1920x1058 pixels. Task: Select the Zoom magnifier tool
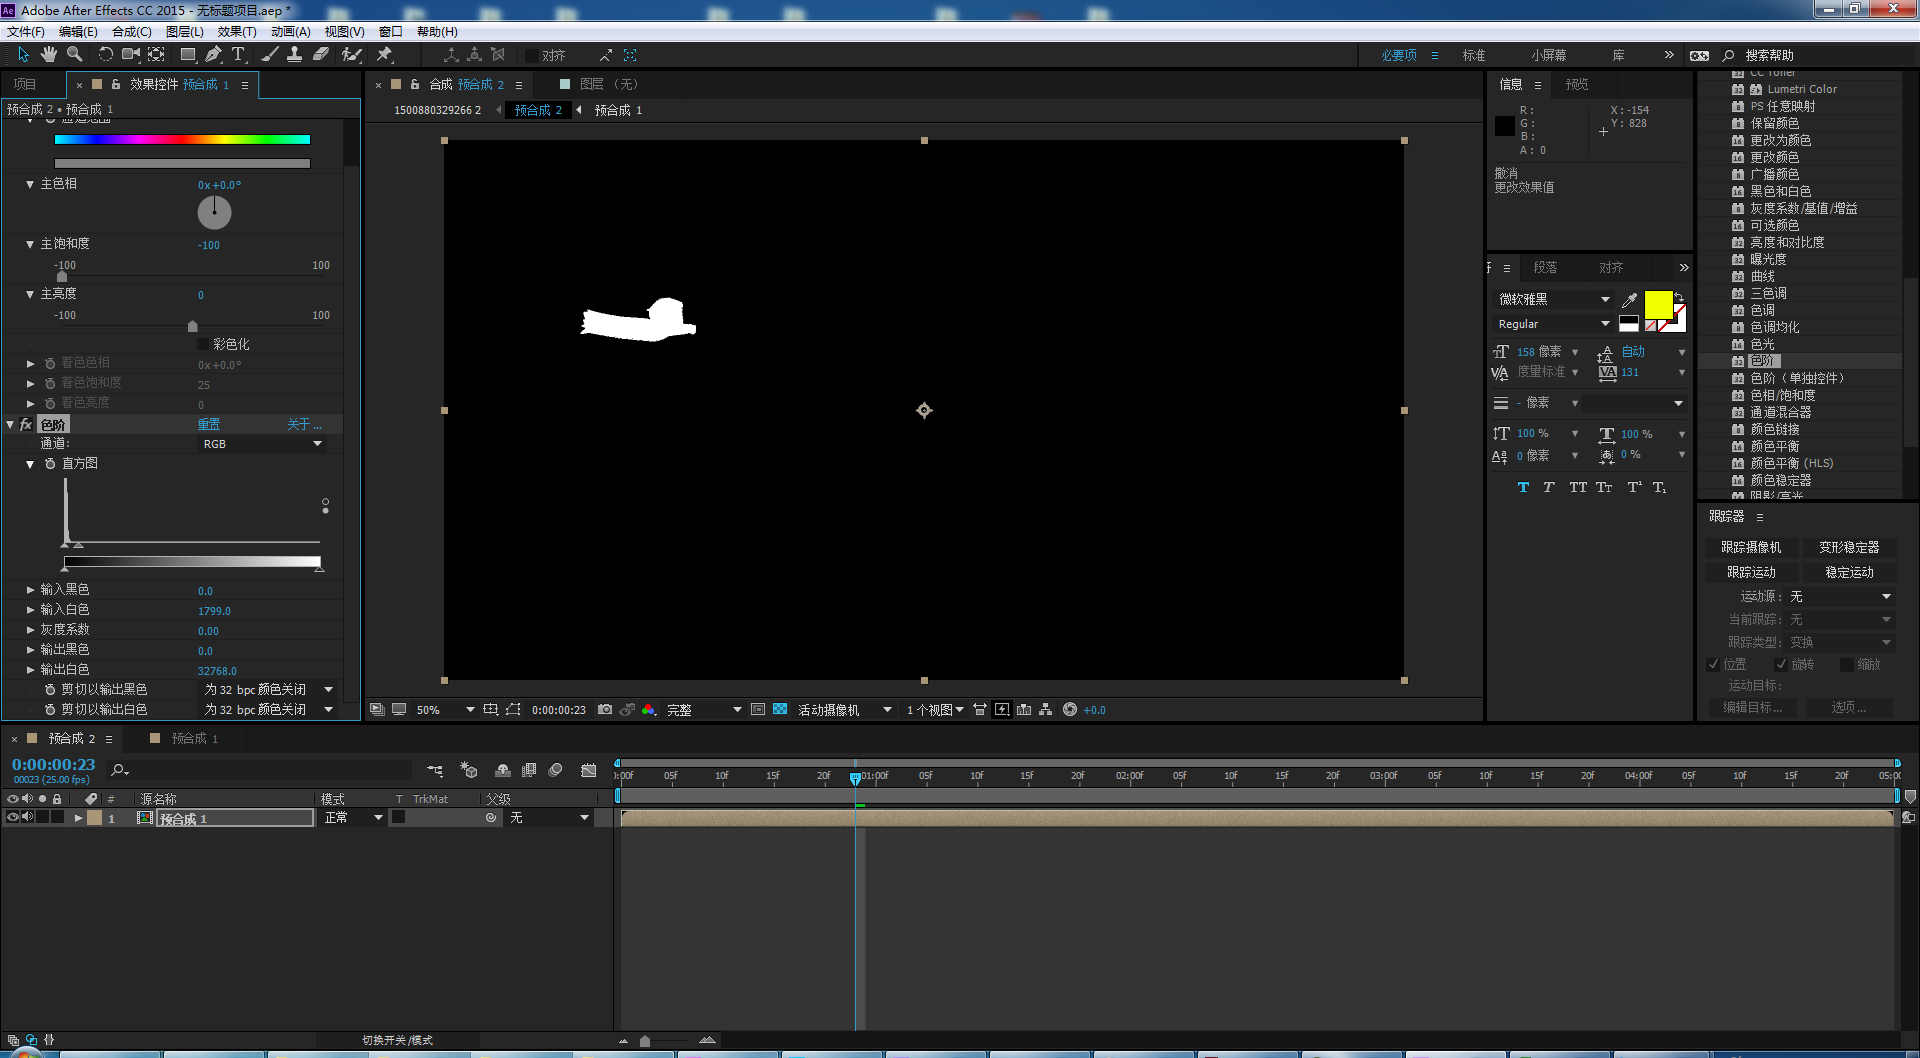coord(74,55)
